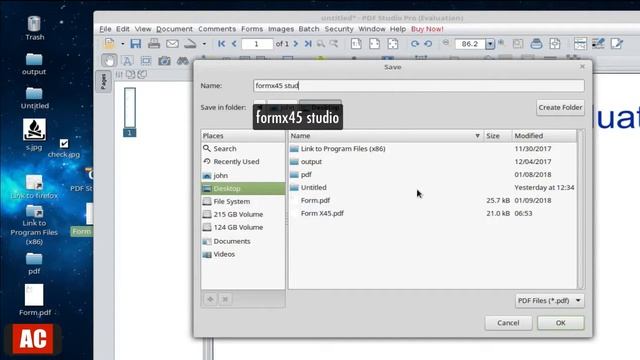Rotate view counter-clockwise icon
The image size is (640, 360).
pyautogui.click(x=428, y=44)
